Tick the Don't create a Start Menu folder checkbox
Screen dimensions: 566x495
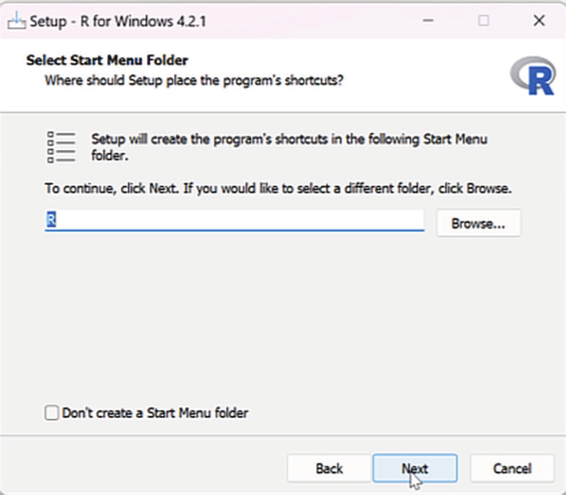[52, 413]
